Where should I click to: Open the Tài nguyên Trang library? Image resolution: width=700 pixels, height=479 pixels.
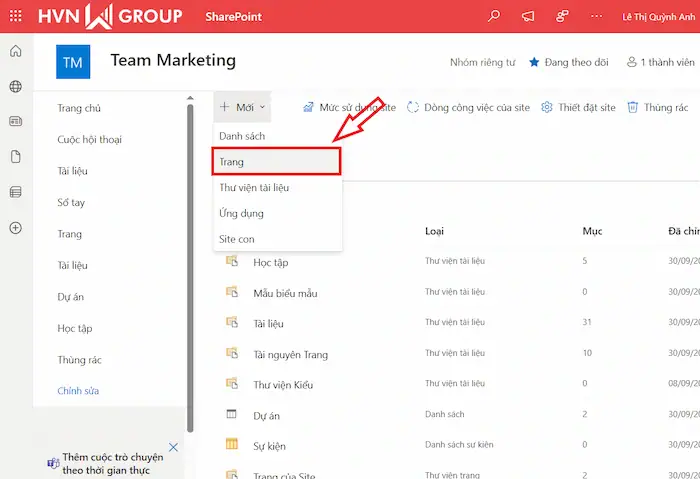click(x=290, y=354)
